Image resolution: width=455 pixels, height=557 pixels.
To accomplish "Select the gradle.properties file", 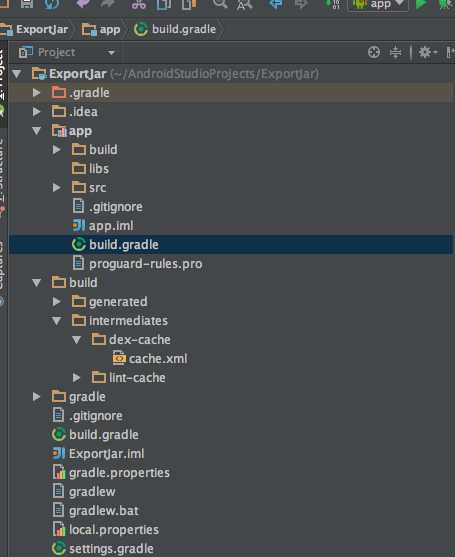I will 111,473.
